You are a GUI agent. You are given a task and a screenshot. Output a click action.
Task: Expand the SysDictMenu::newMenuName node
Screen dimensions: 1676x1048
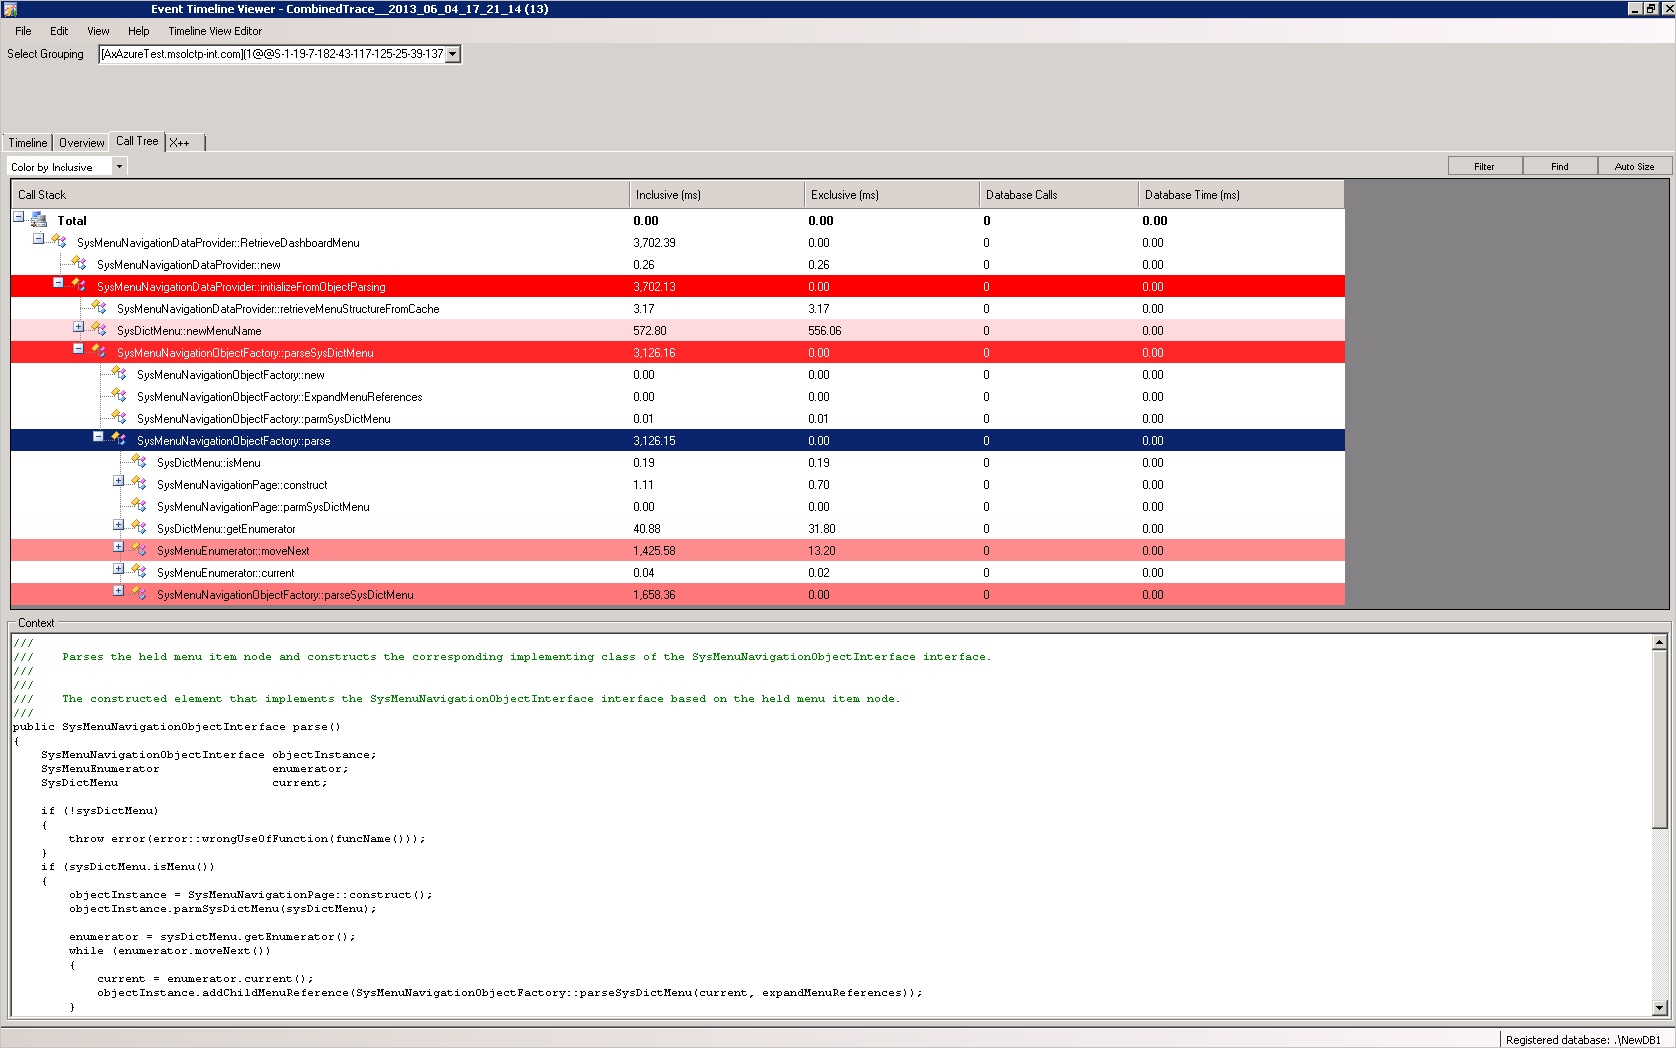coord(78,327)
